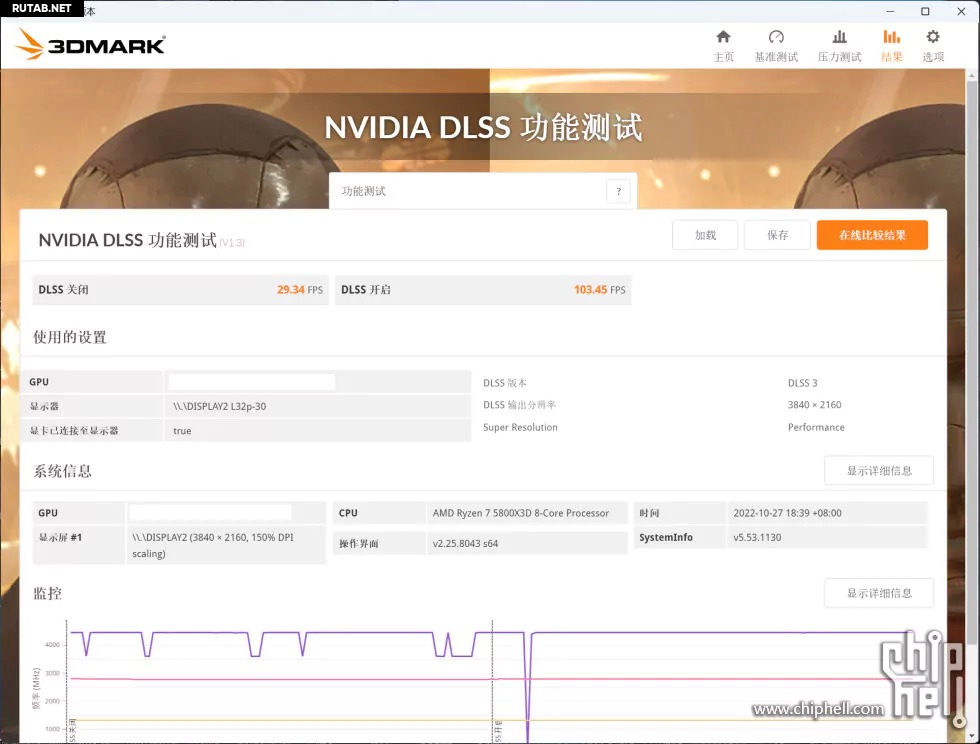Click the dashed DLSS 开启 marker on the chart
980x744 pixels.
[x=492, y=680]
